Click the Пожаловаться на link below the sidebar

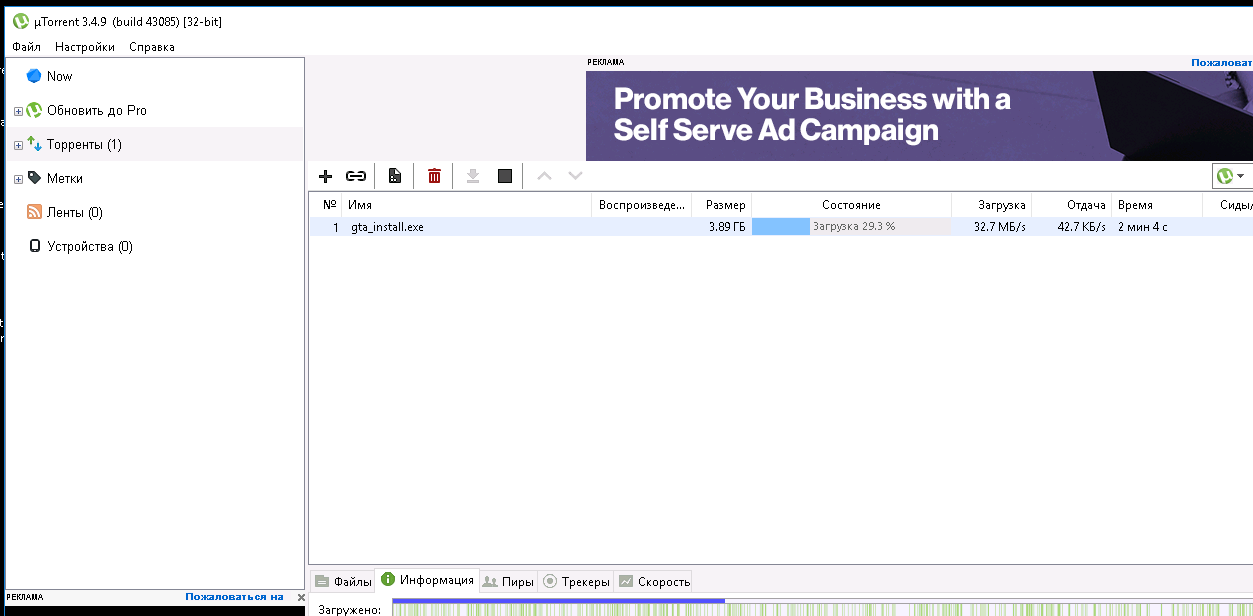pyautogui.click(x=234, y=597)
